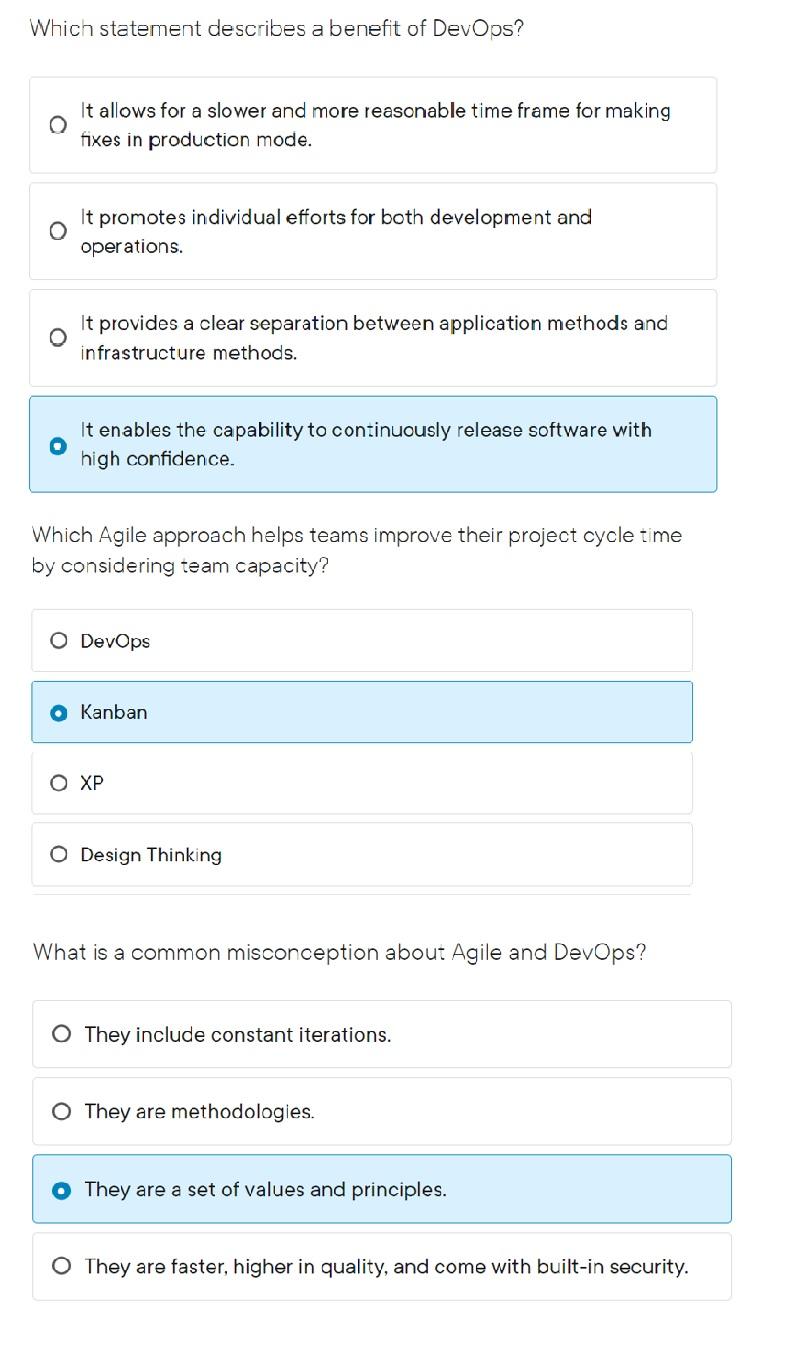Select the 'clear separation between application methods' answer
The image size is (791, 1371).
point(57,337)
